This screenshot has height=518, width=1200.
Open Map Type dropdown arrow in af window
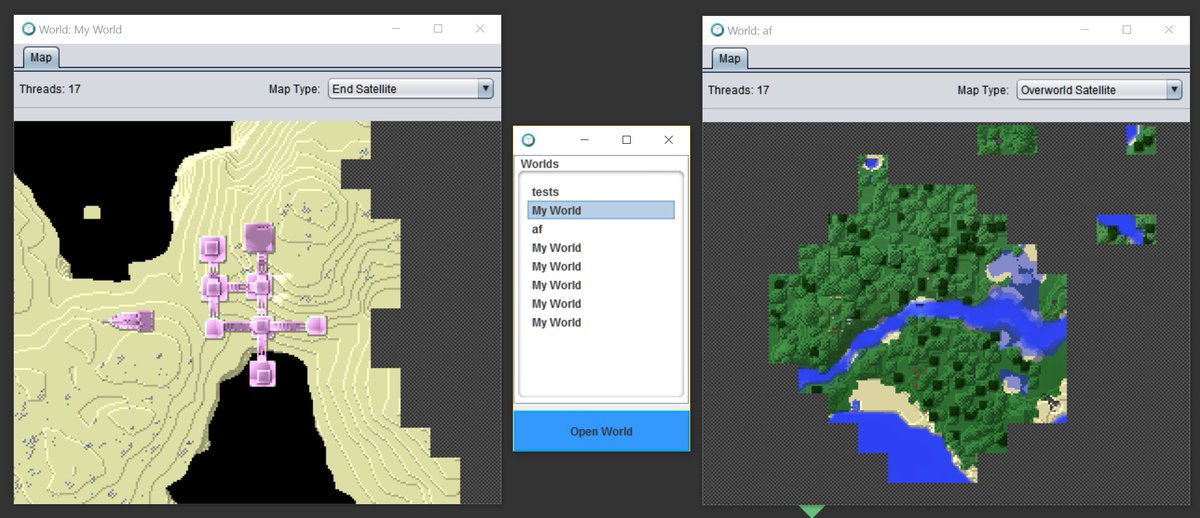point(1174,90)
